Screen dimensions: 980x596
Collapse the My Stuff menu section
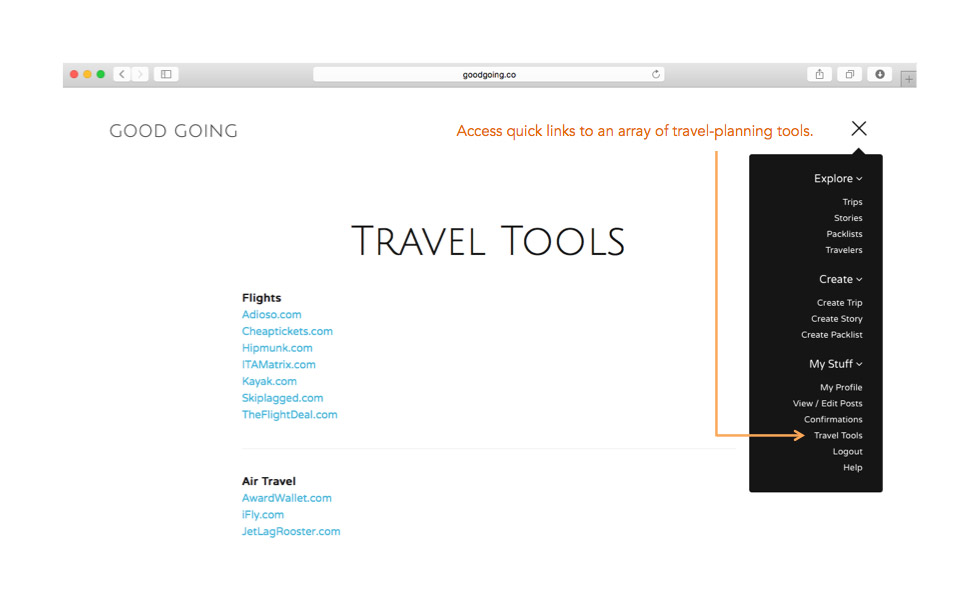(836, 364)
